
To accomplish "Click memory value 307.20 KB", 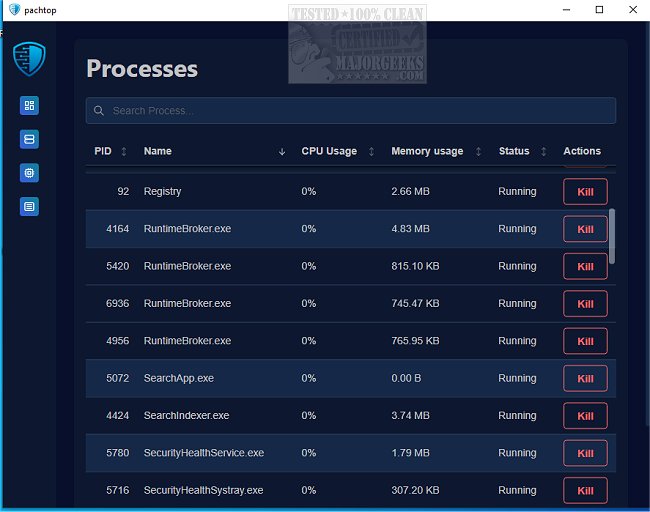I will [x=415, y=490].
